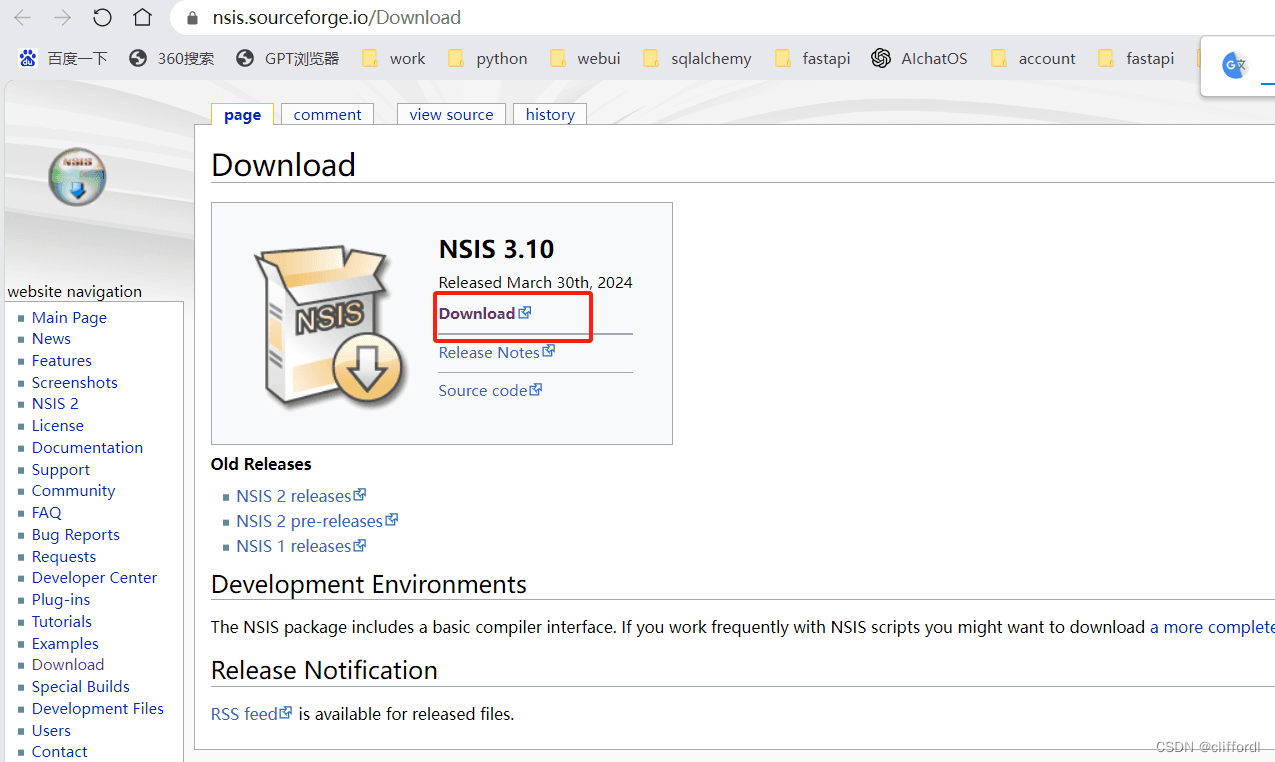
Task: Go to the browser home icon
Action: pyautogui.click(x=143, y=18)
